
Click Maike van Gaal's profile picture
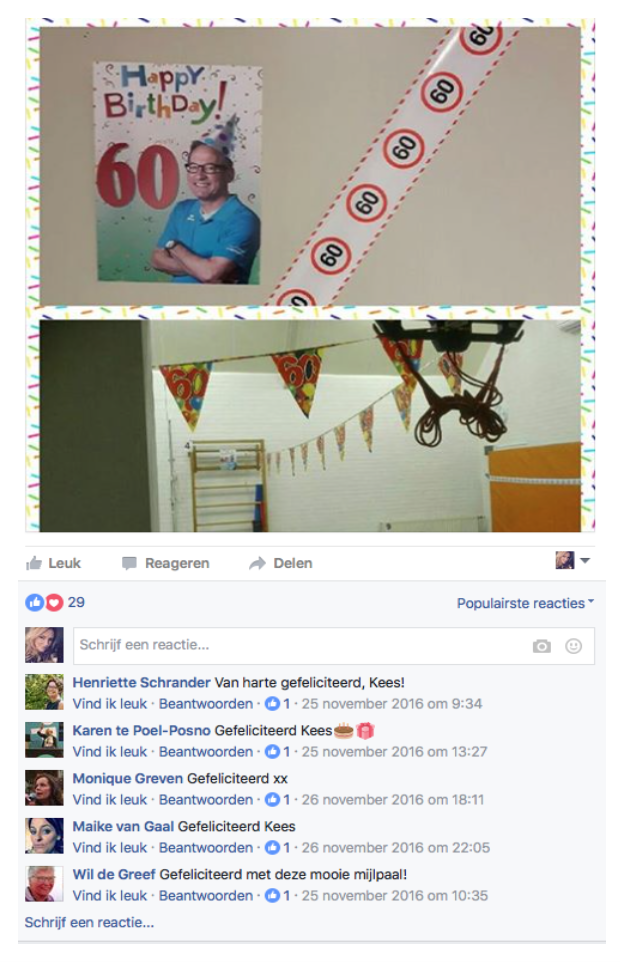(x=44, y=836)
